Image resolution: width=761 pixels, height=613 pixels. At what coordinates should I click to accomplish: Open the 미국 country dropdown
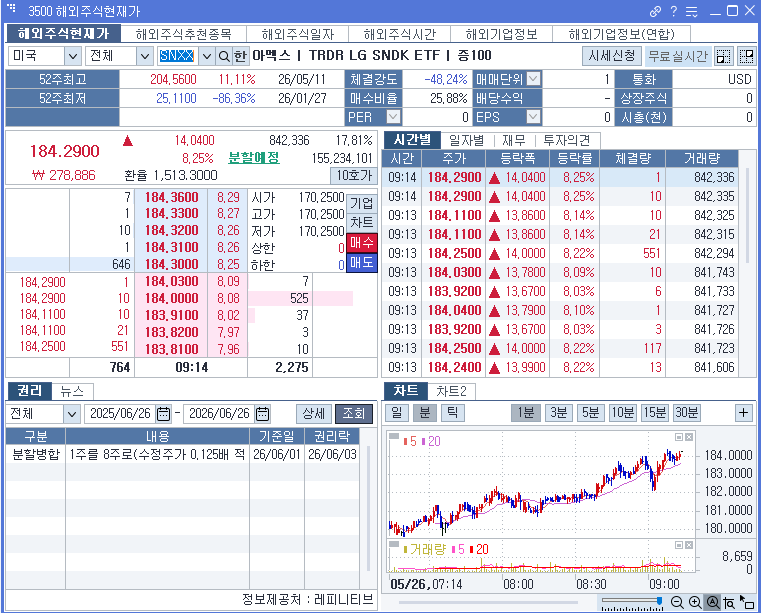pos(72,56)
